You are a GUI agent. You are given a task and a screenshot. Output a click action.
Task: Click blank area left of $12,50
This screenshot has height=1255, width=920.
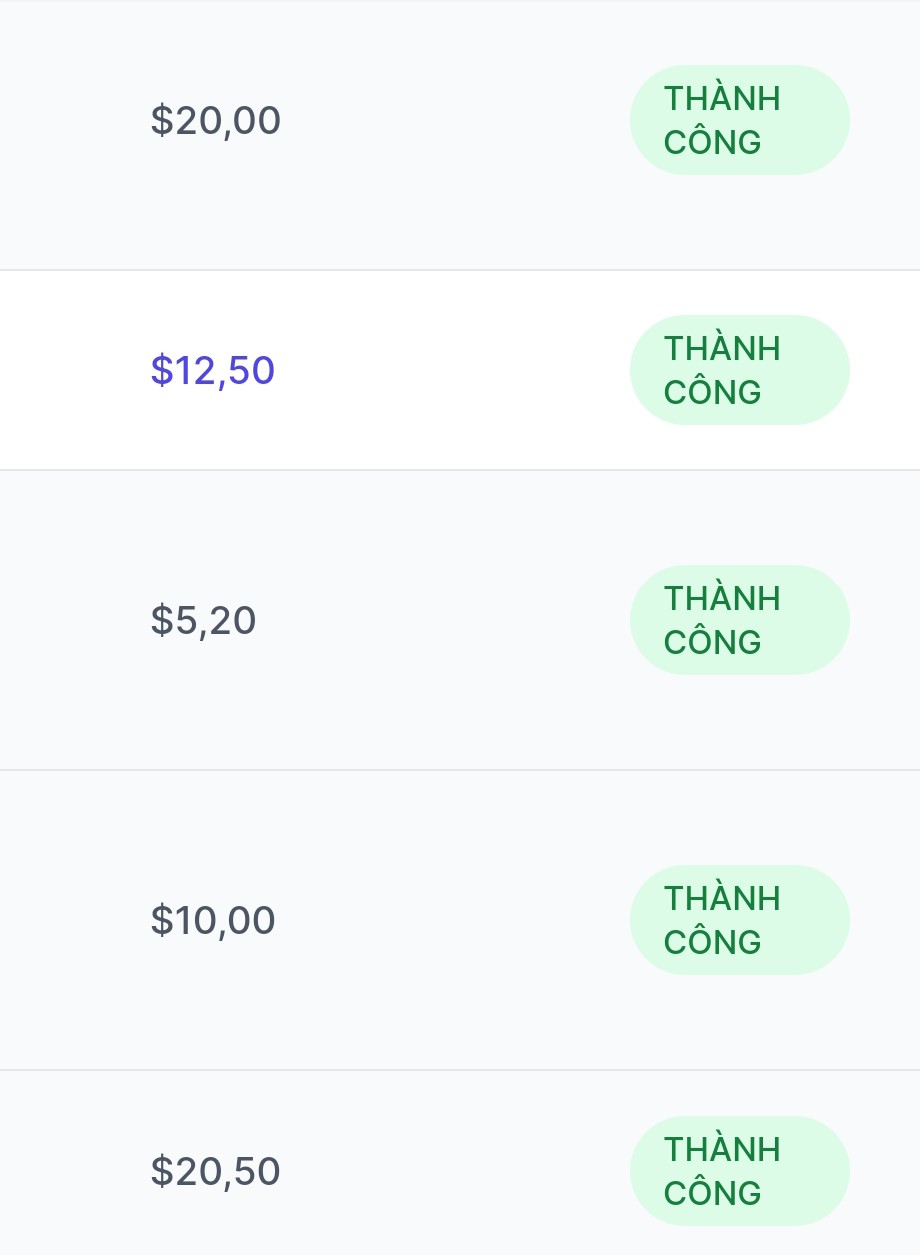click(70, 371)
